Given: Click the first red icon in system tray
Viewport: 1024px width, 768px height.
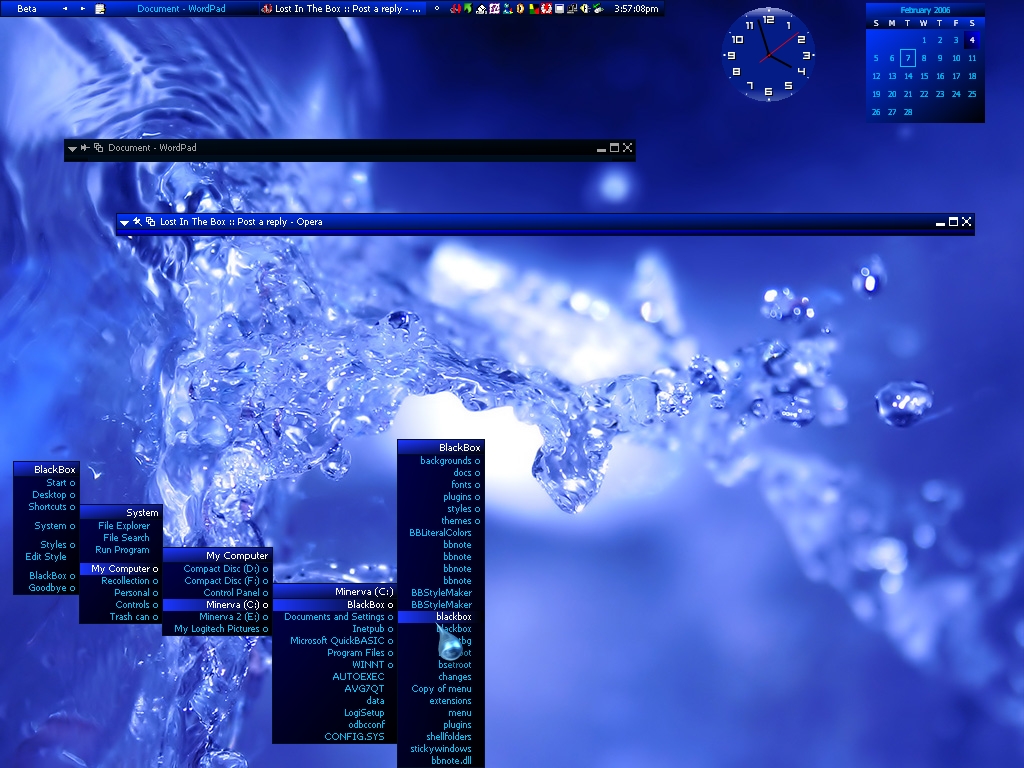Looking at the screenshot, I should (x=455, y=9).
